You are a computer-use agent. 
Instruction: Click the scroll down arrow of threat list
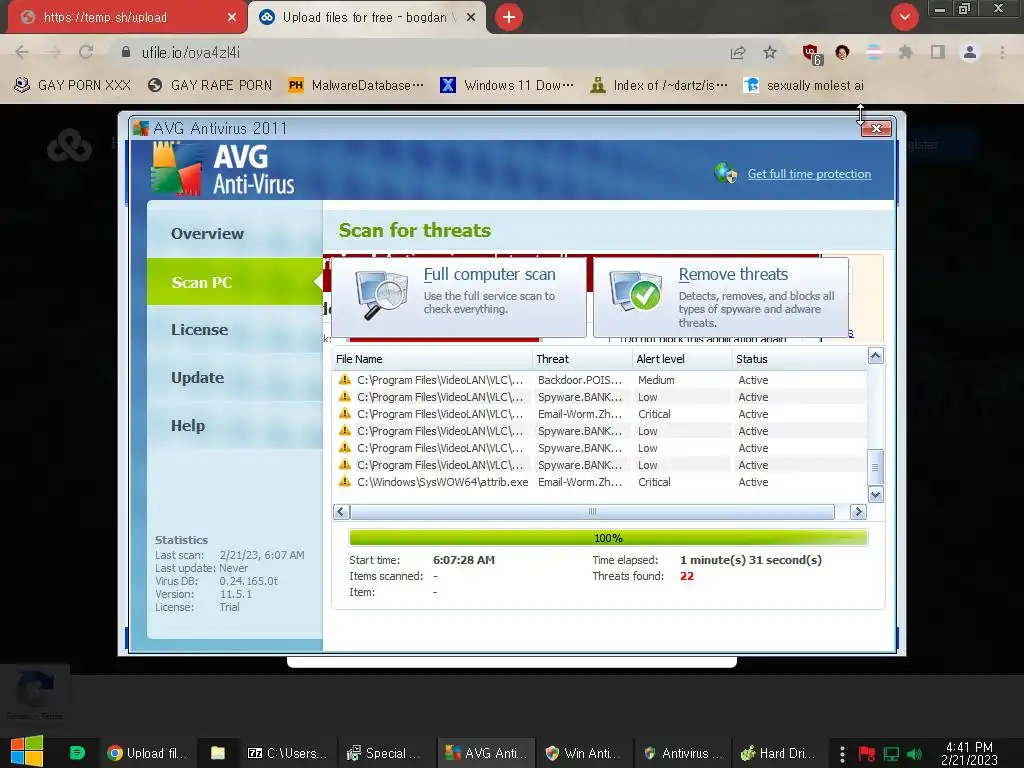coord(876,494)
